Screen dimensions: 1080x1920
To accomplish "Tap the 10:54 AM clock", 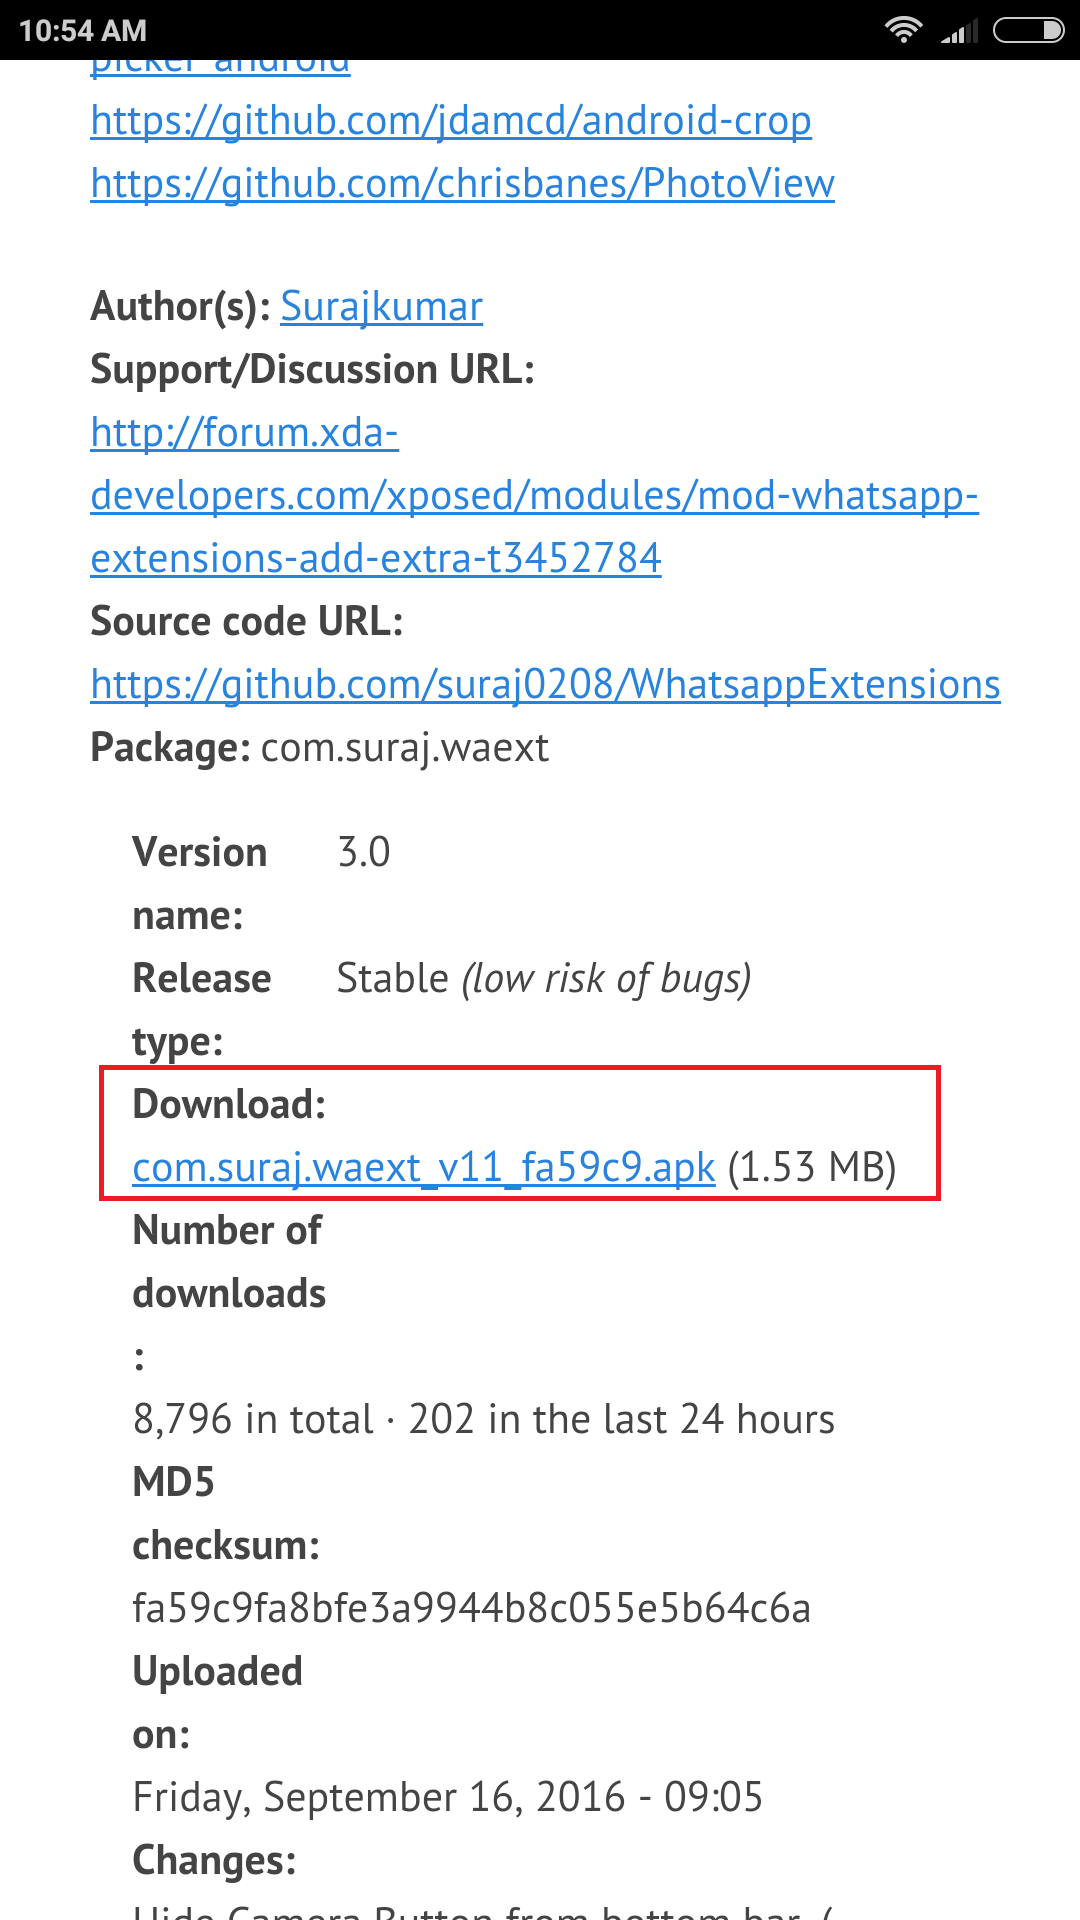I will point(83,31).
